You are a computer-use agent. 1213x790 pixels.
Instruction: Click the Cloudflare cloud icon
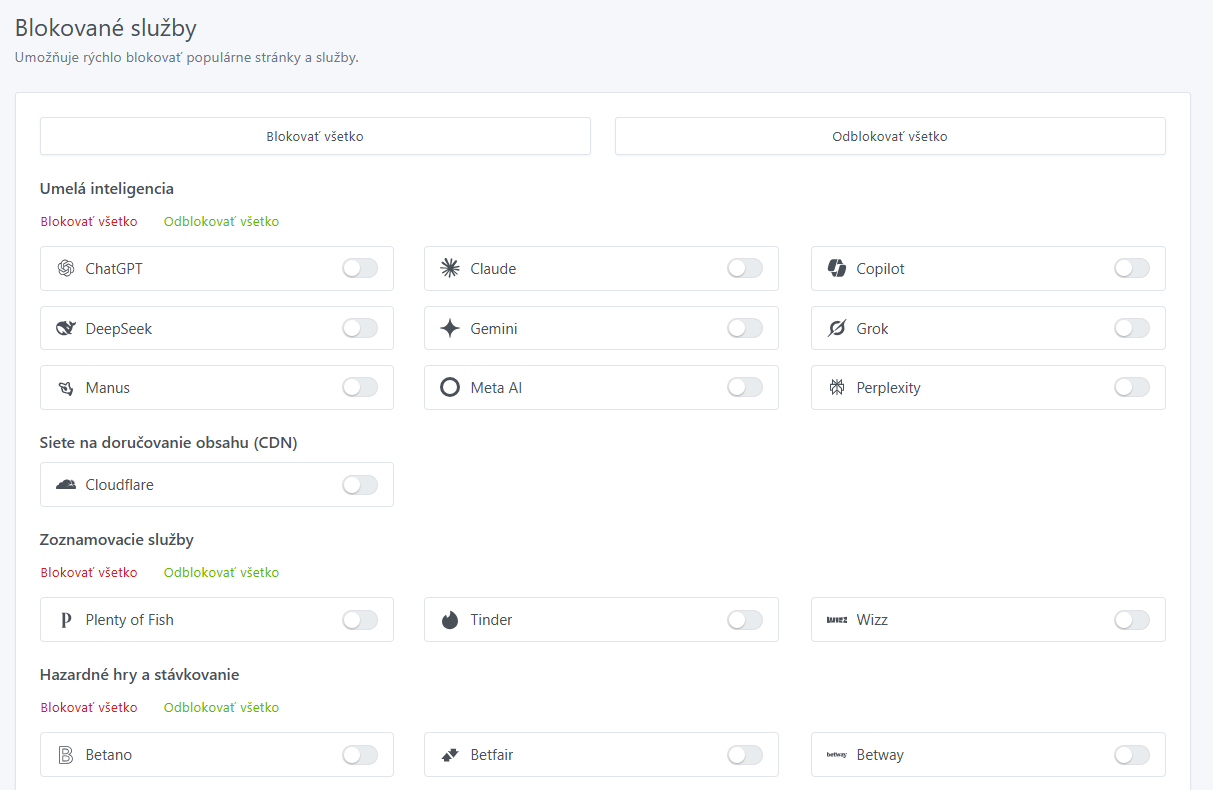click(66, 484)
